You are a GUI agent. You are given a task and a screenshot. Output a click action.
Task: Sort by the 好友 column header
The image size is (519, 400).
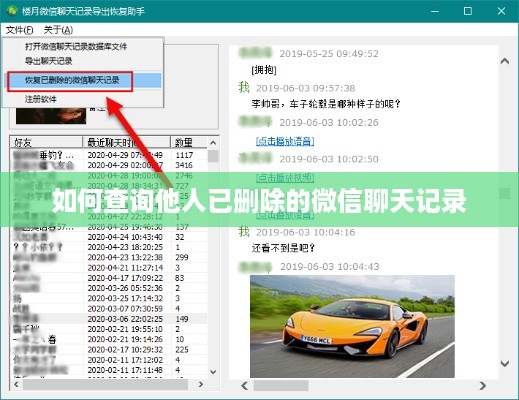point(46,142)
